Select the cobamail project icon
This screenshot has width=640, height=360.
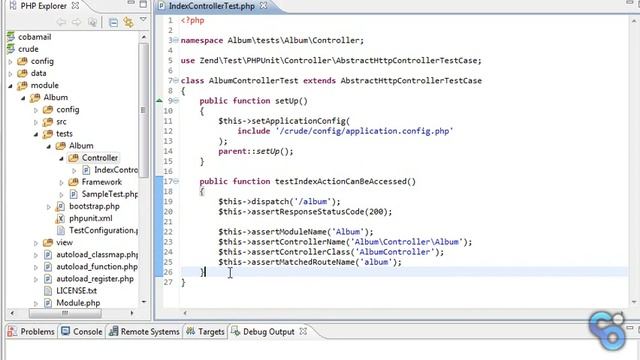tap(11, 37)
